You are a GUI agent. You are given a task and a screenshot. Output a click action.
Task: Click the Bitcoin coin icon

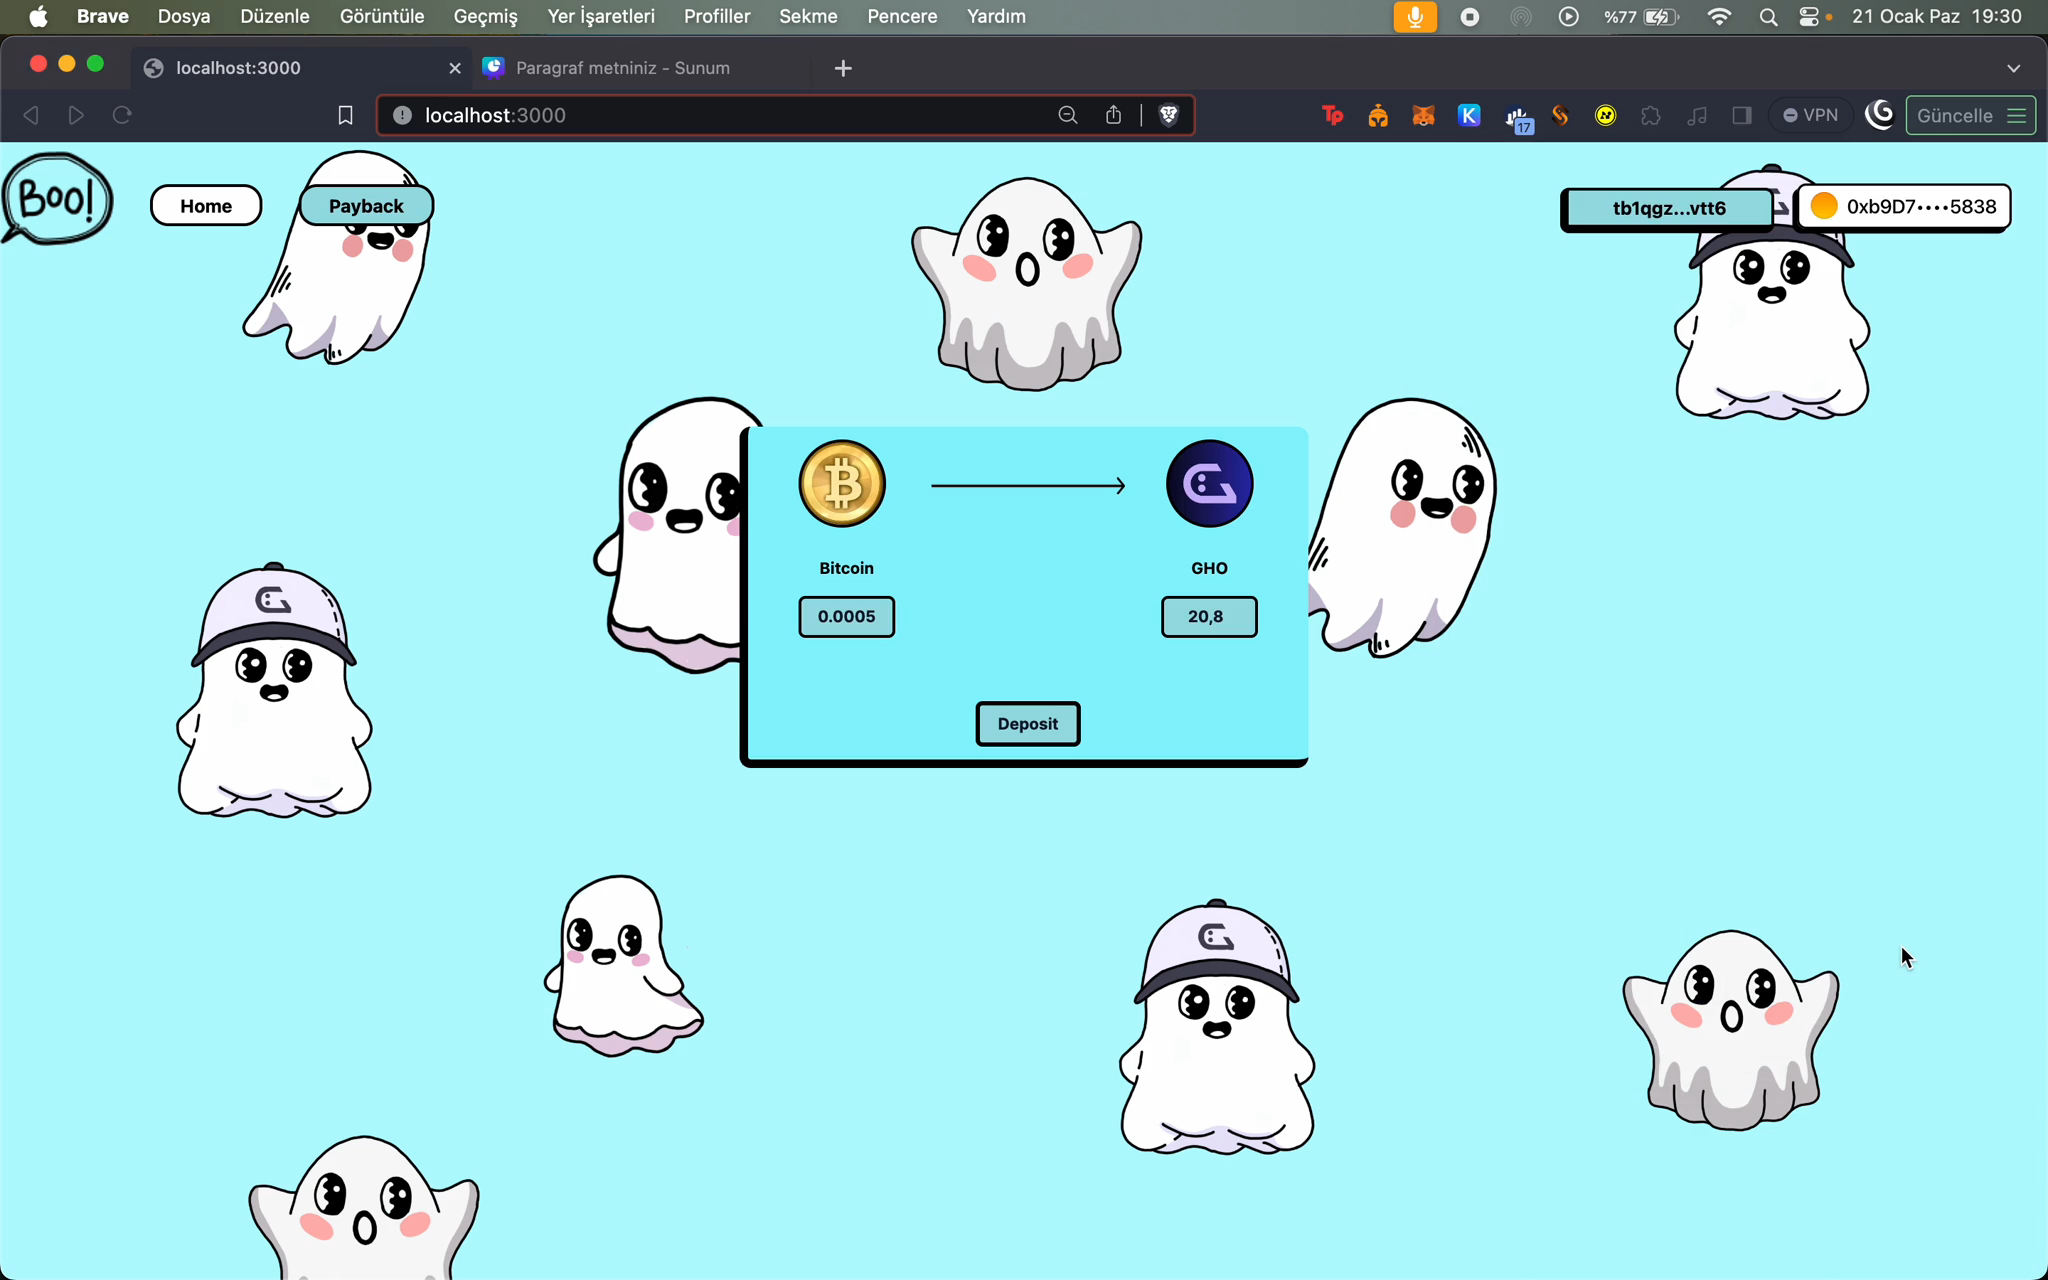[842, 484]
